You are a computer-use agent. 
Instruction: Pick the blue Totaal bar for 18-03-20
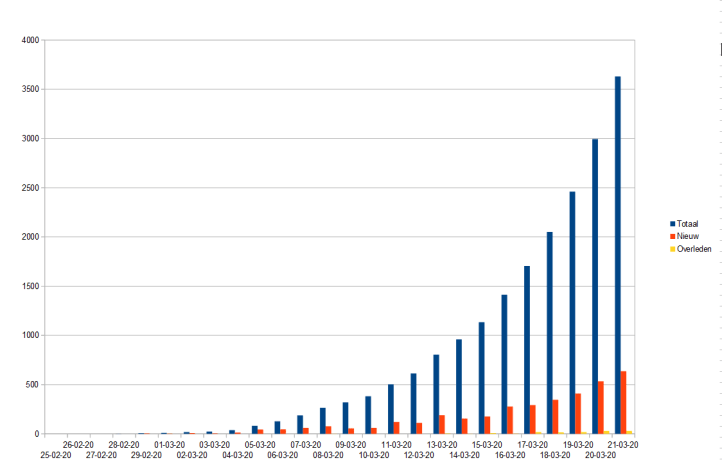pyautogui.click(x=550, y=333)
